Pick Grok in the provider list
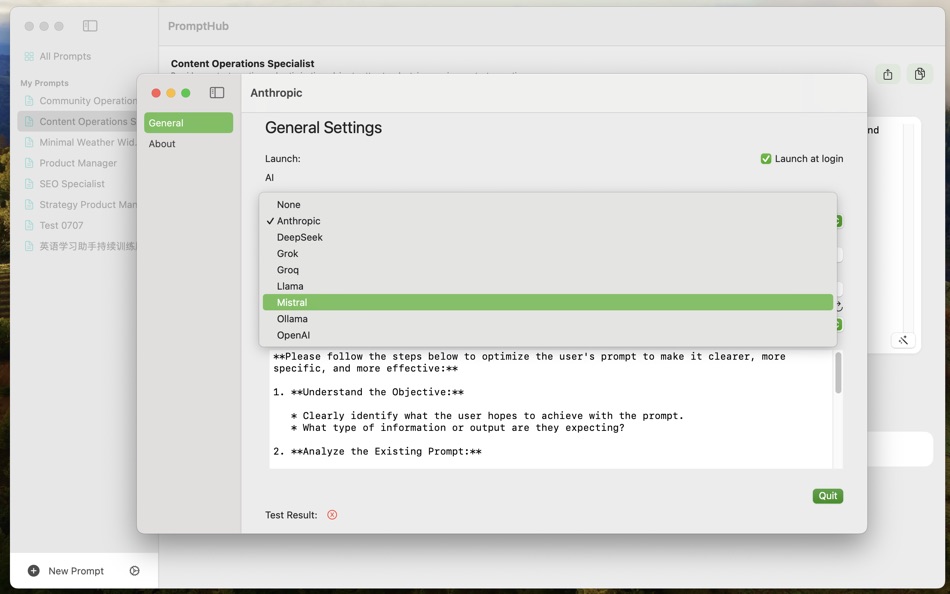 coord(548,253)
